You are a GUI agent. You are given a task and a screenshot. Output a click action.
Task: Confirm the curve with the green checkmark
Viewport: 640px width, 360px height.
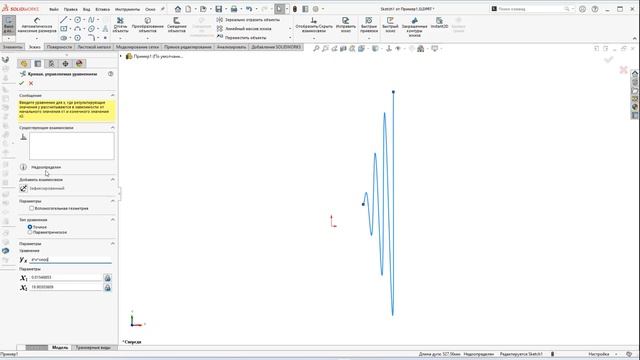pyautogui.click(x=22, y=83)
